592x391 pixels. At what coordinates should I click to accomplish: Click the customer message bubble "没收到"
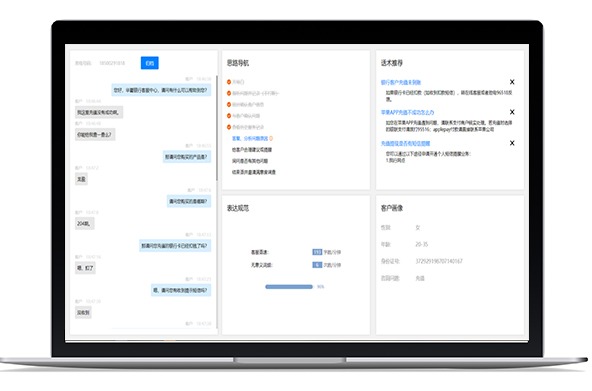click(x=83, y=312)
